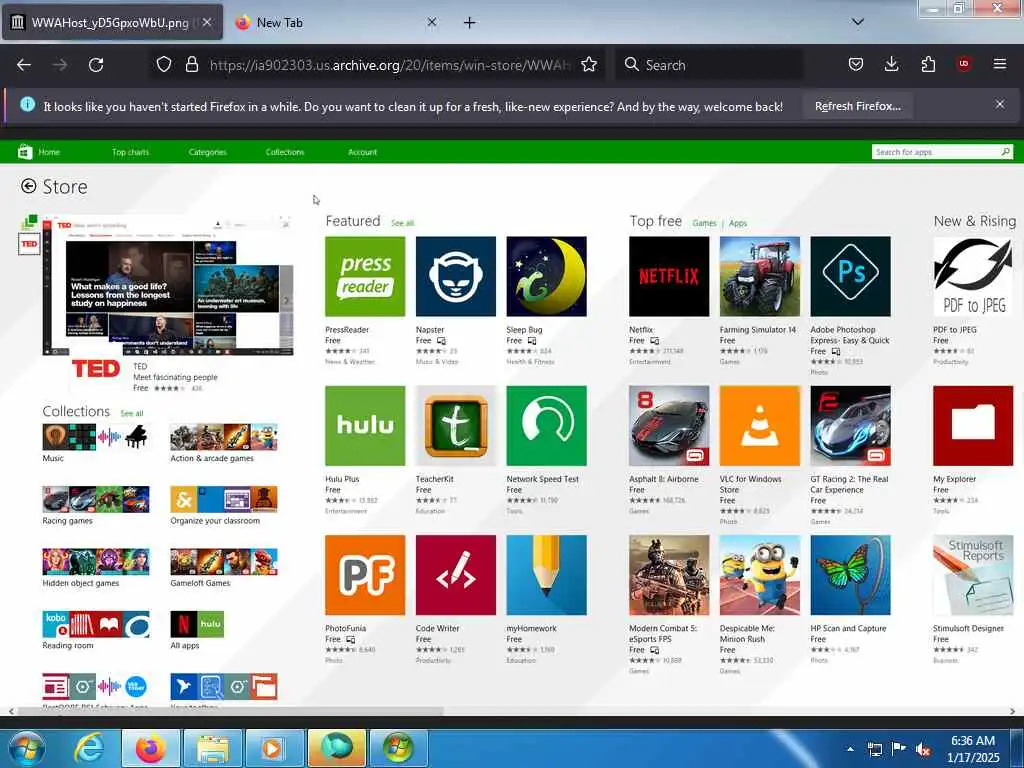Filter Top free by Apps
The image size is (1024, 768).
[738, 223]
